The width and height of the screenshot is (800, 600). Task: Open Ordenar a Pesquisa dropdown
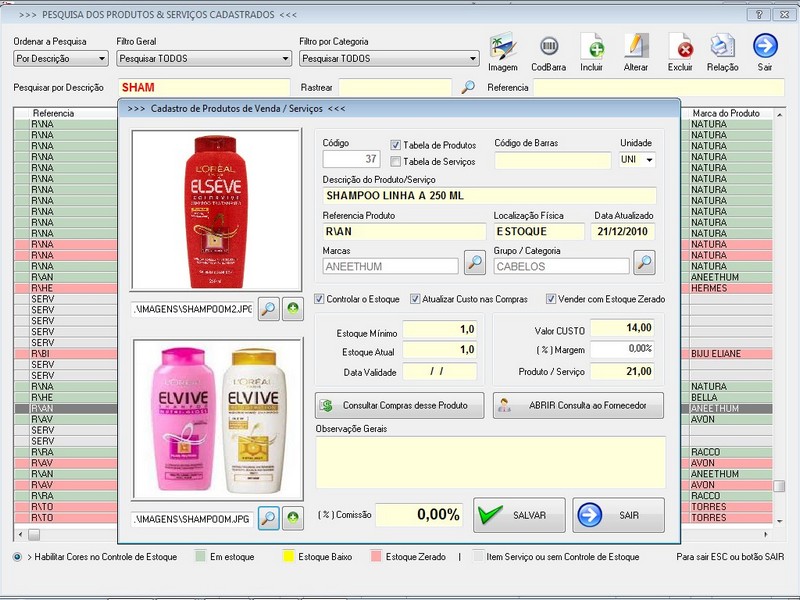tap(61, 59)
